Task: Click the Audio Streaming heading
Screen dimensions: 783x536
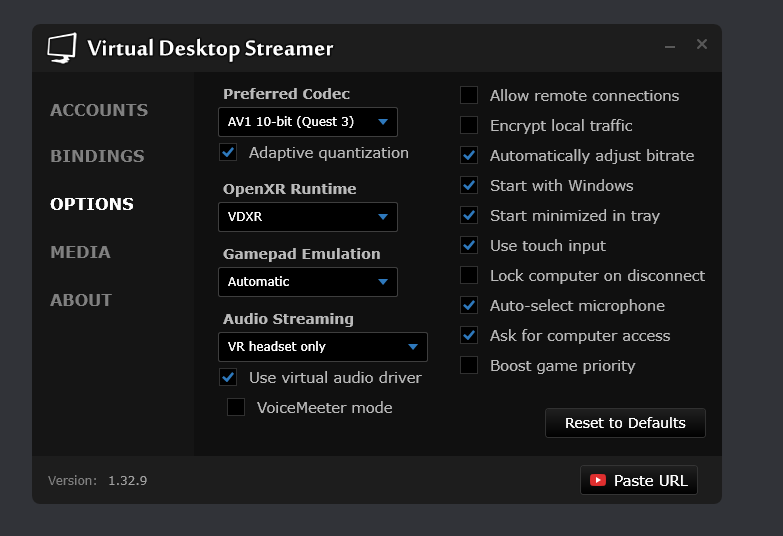Action: coord(288,319)
